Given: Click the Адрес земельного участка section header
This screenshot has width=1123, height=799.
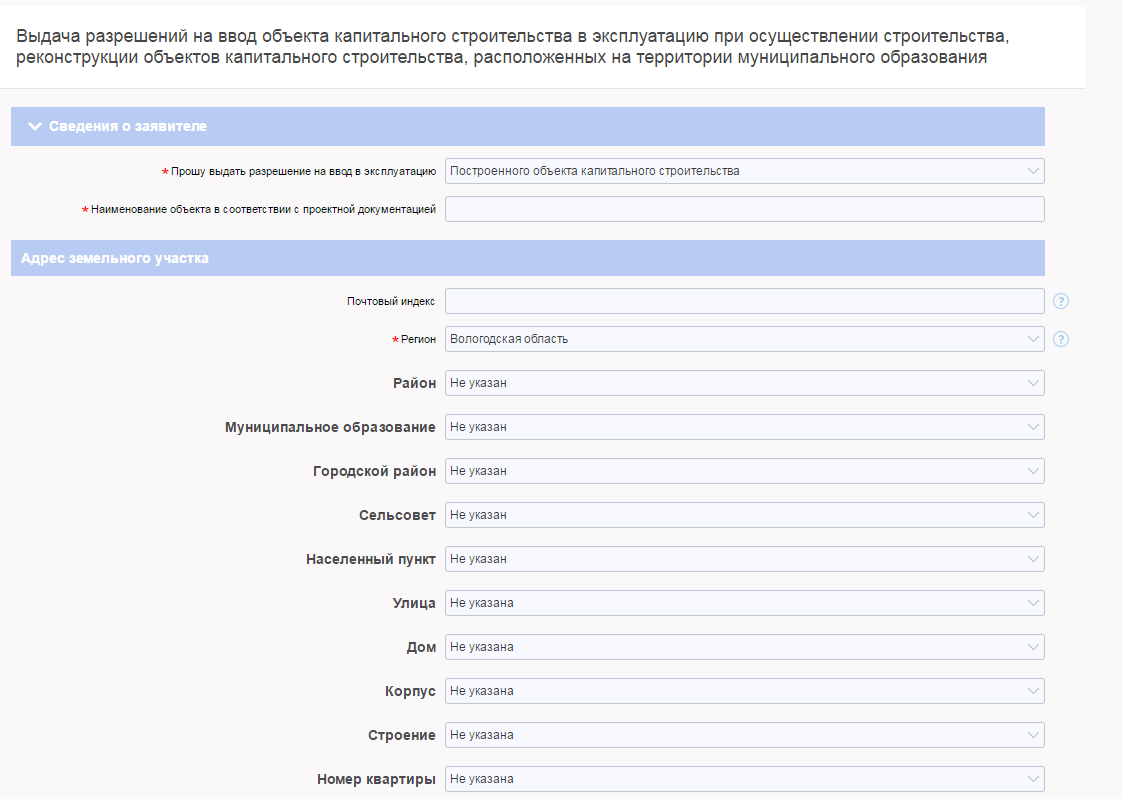Looking at the screenshot, I should click(115, 258).
